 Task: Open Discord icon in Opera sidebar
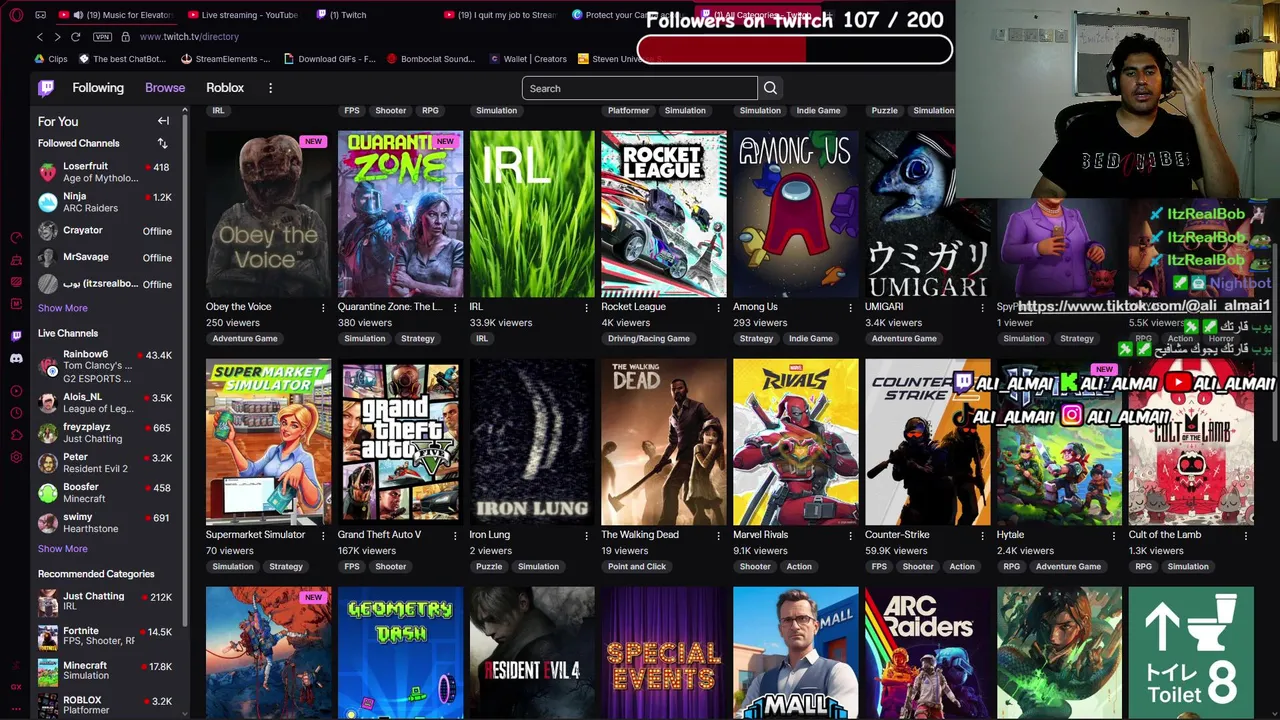coord(16,358)
